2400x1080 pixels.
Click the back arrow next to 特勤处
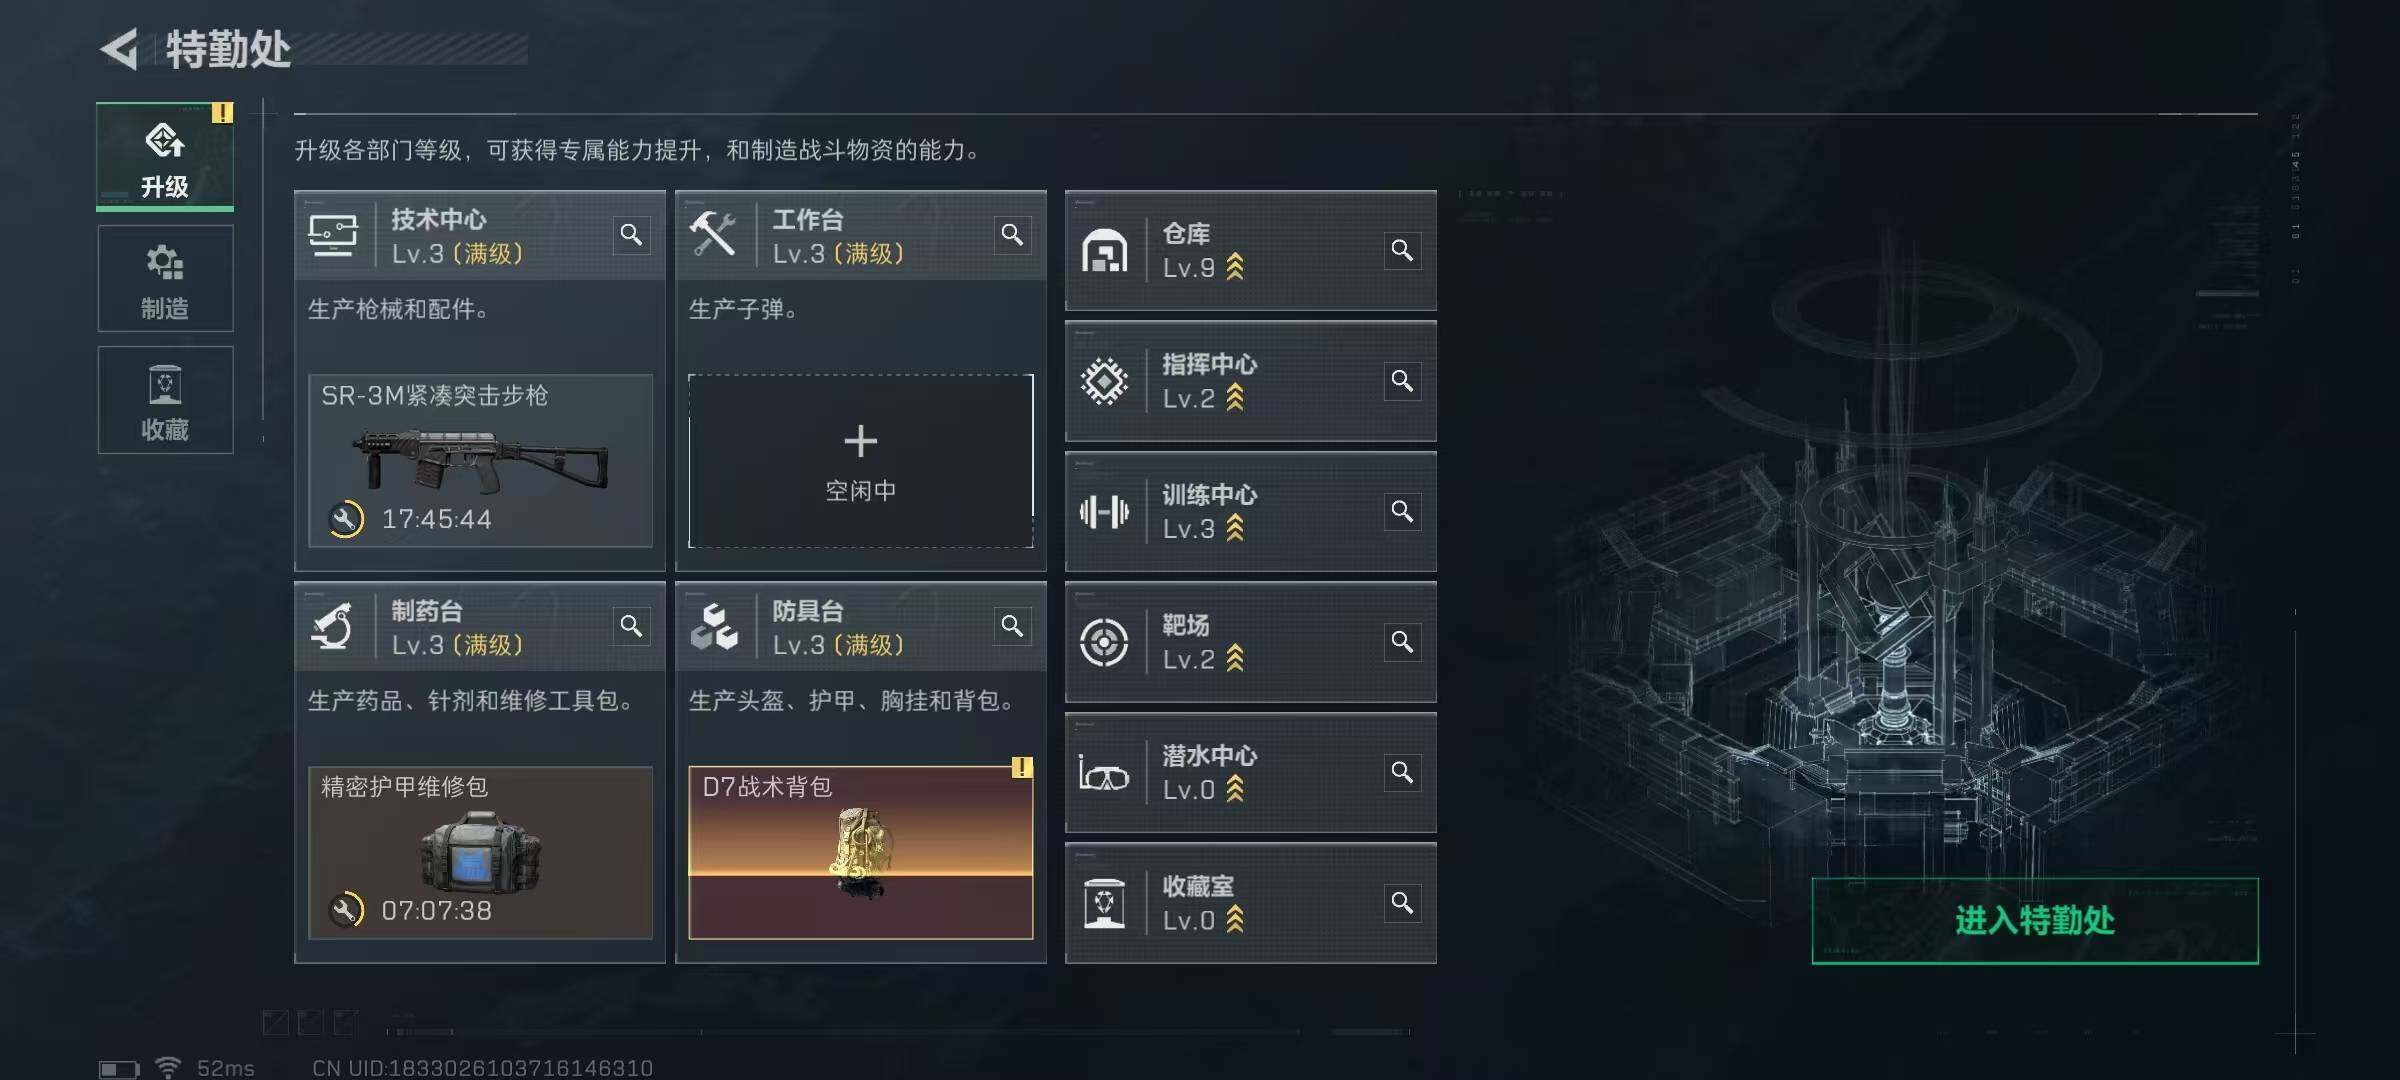pyautogui.click(x=120, y=49)
